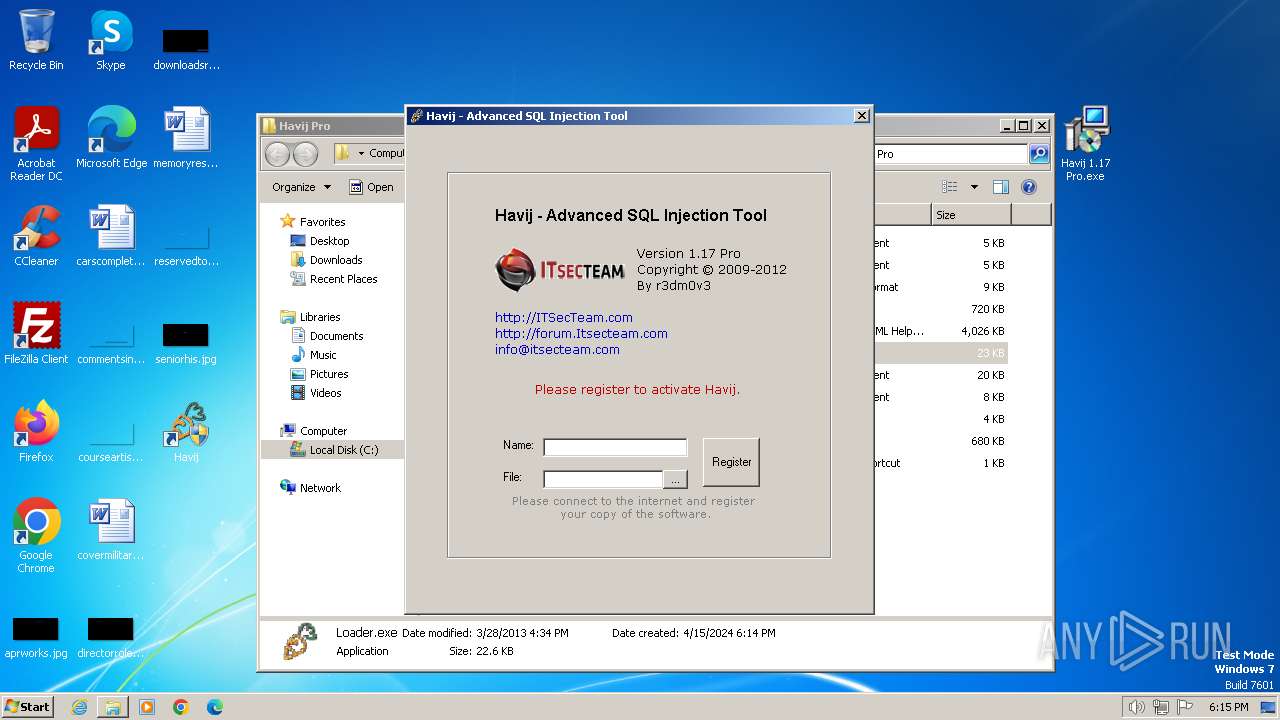This screenshot has height=720, width=1280.
Task: Open the CCleaner desktop shortcut
Action: pos(36,235)
